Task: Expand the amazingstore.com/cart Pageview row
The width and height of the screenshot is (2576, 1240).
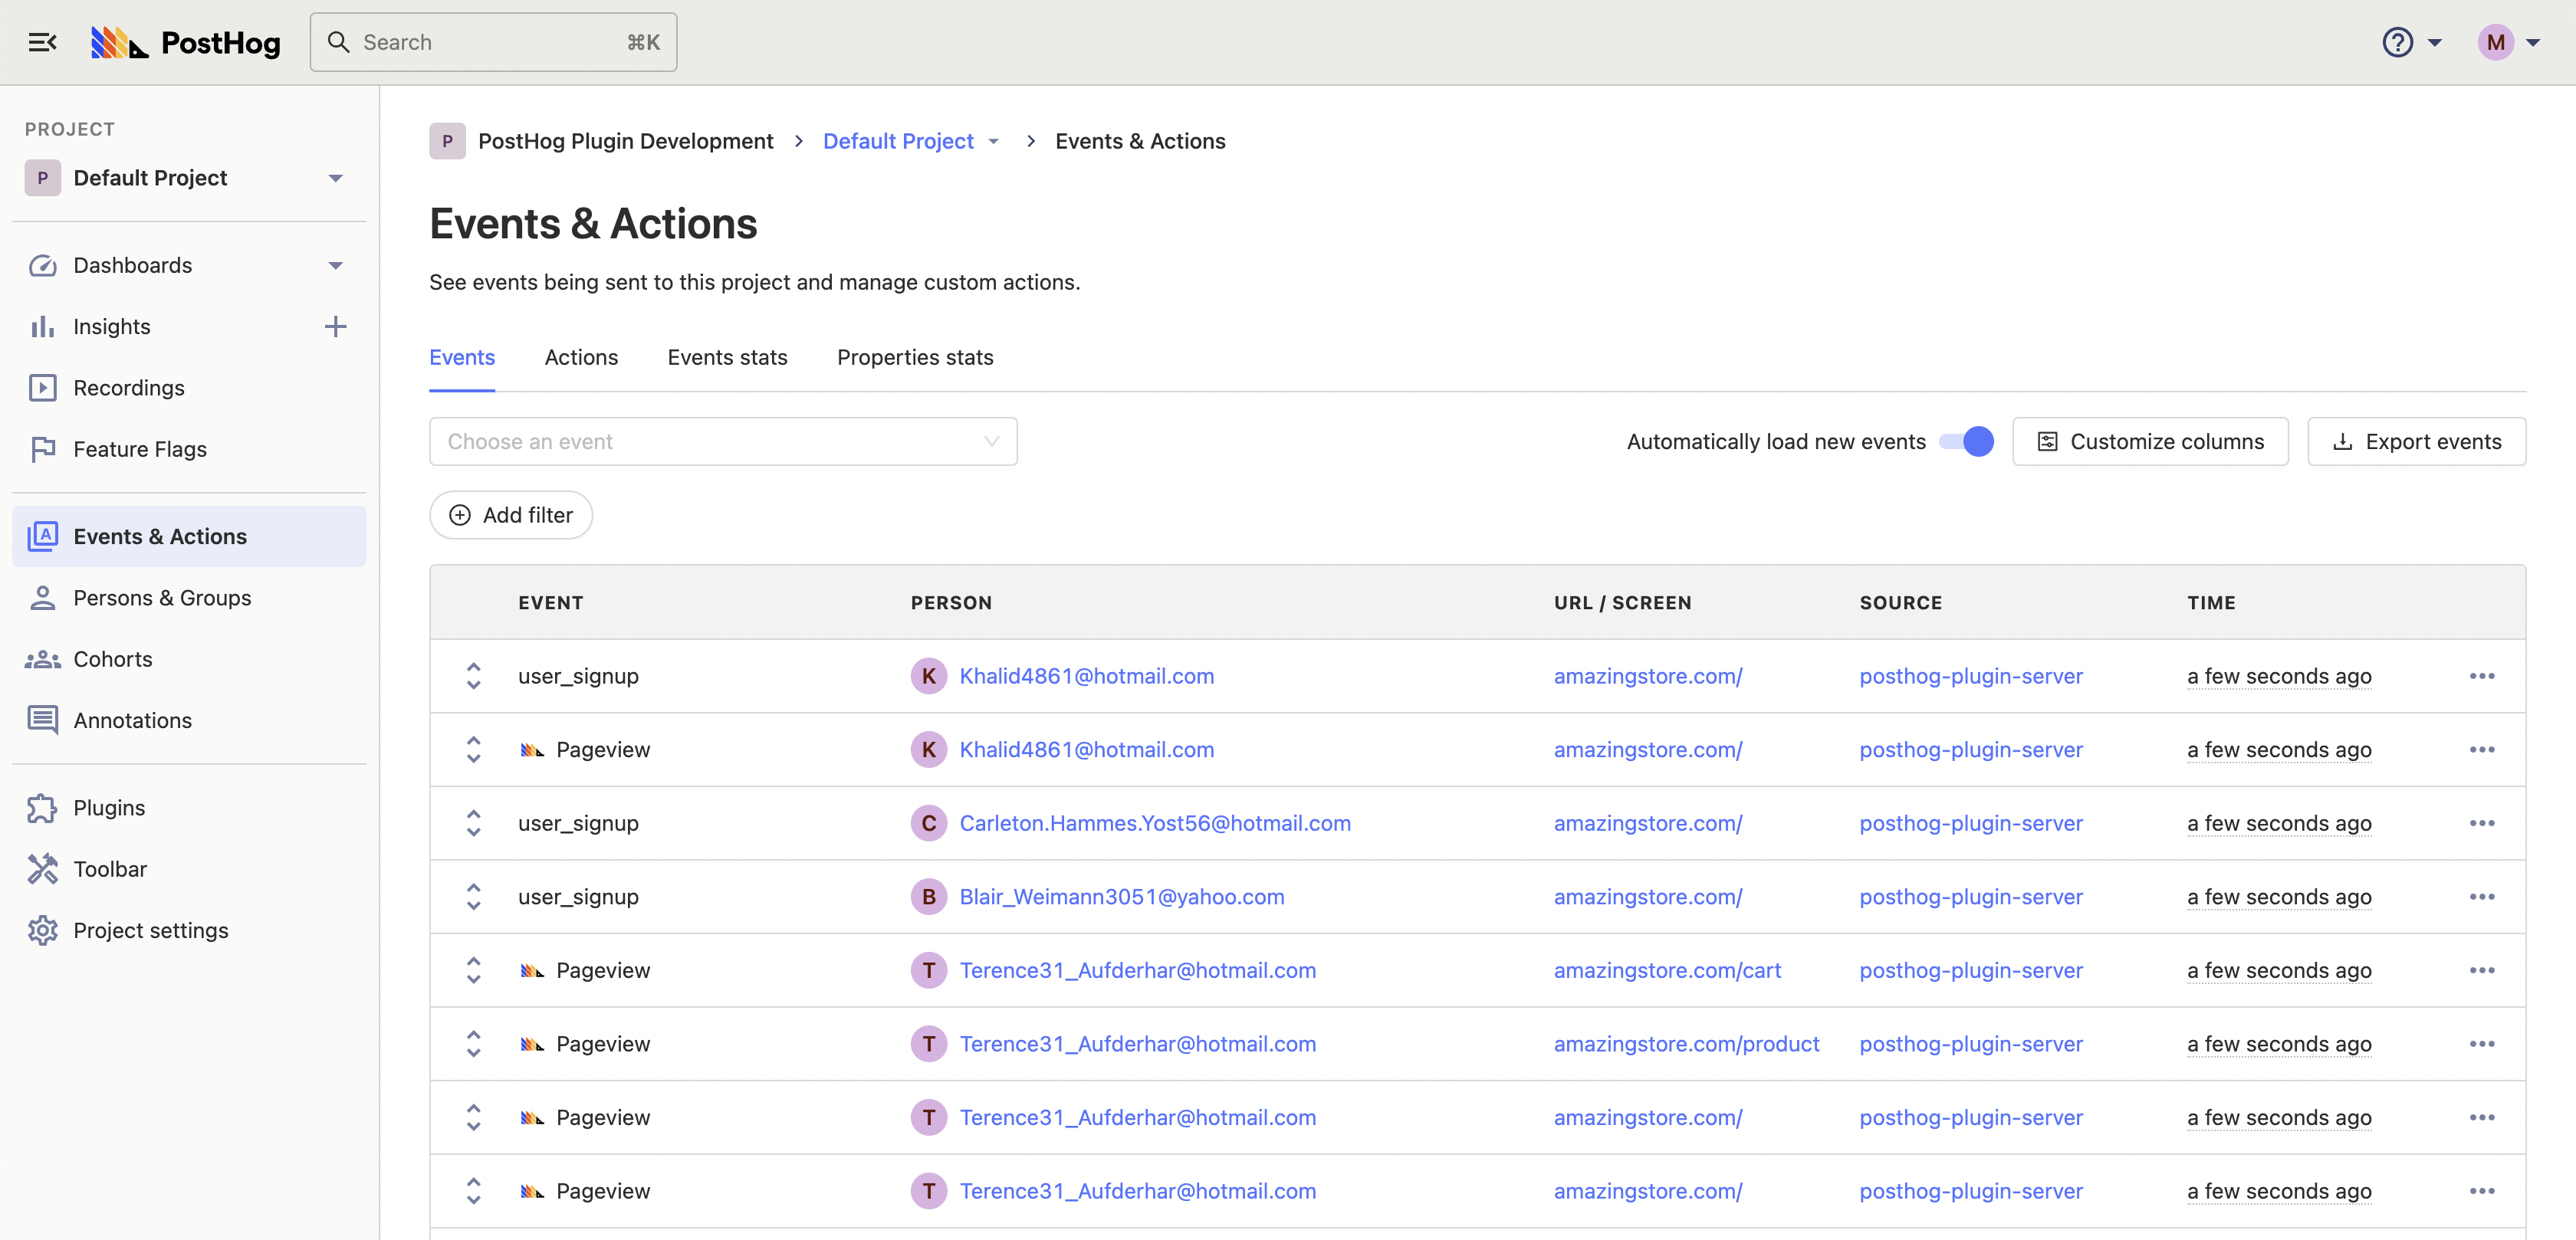Action: coord(474,970)
